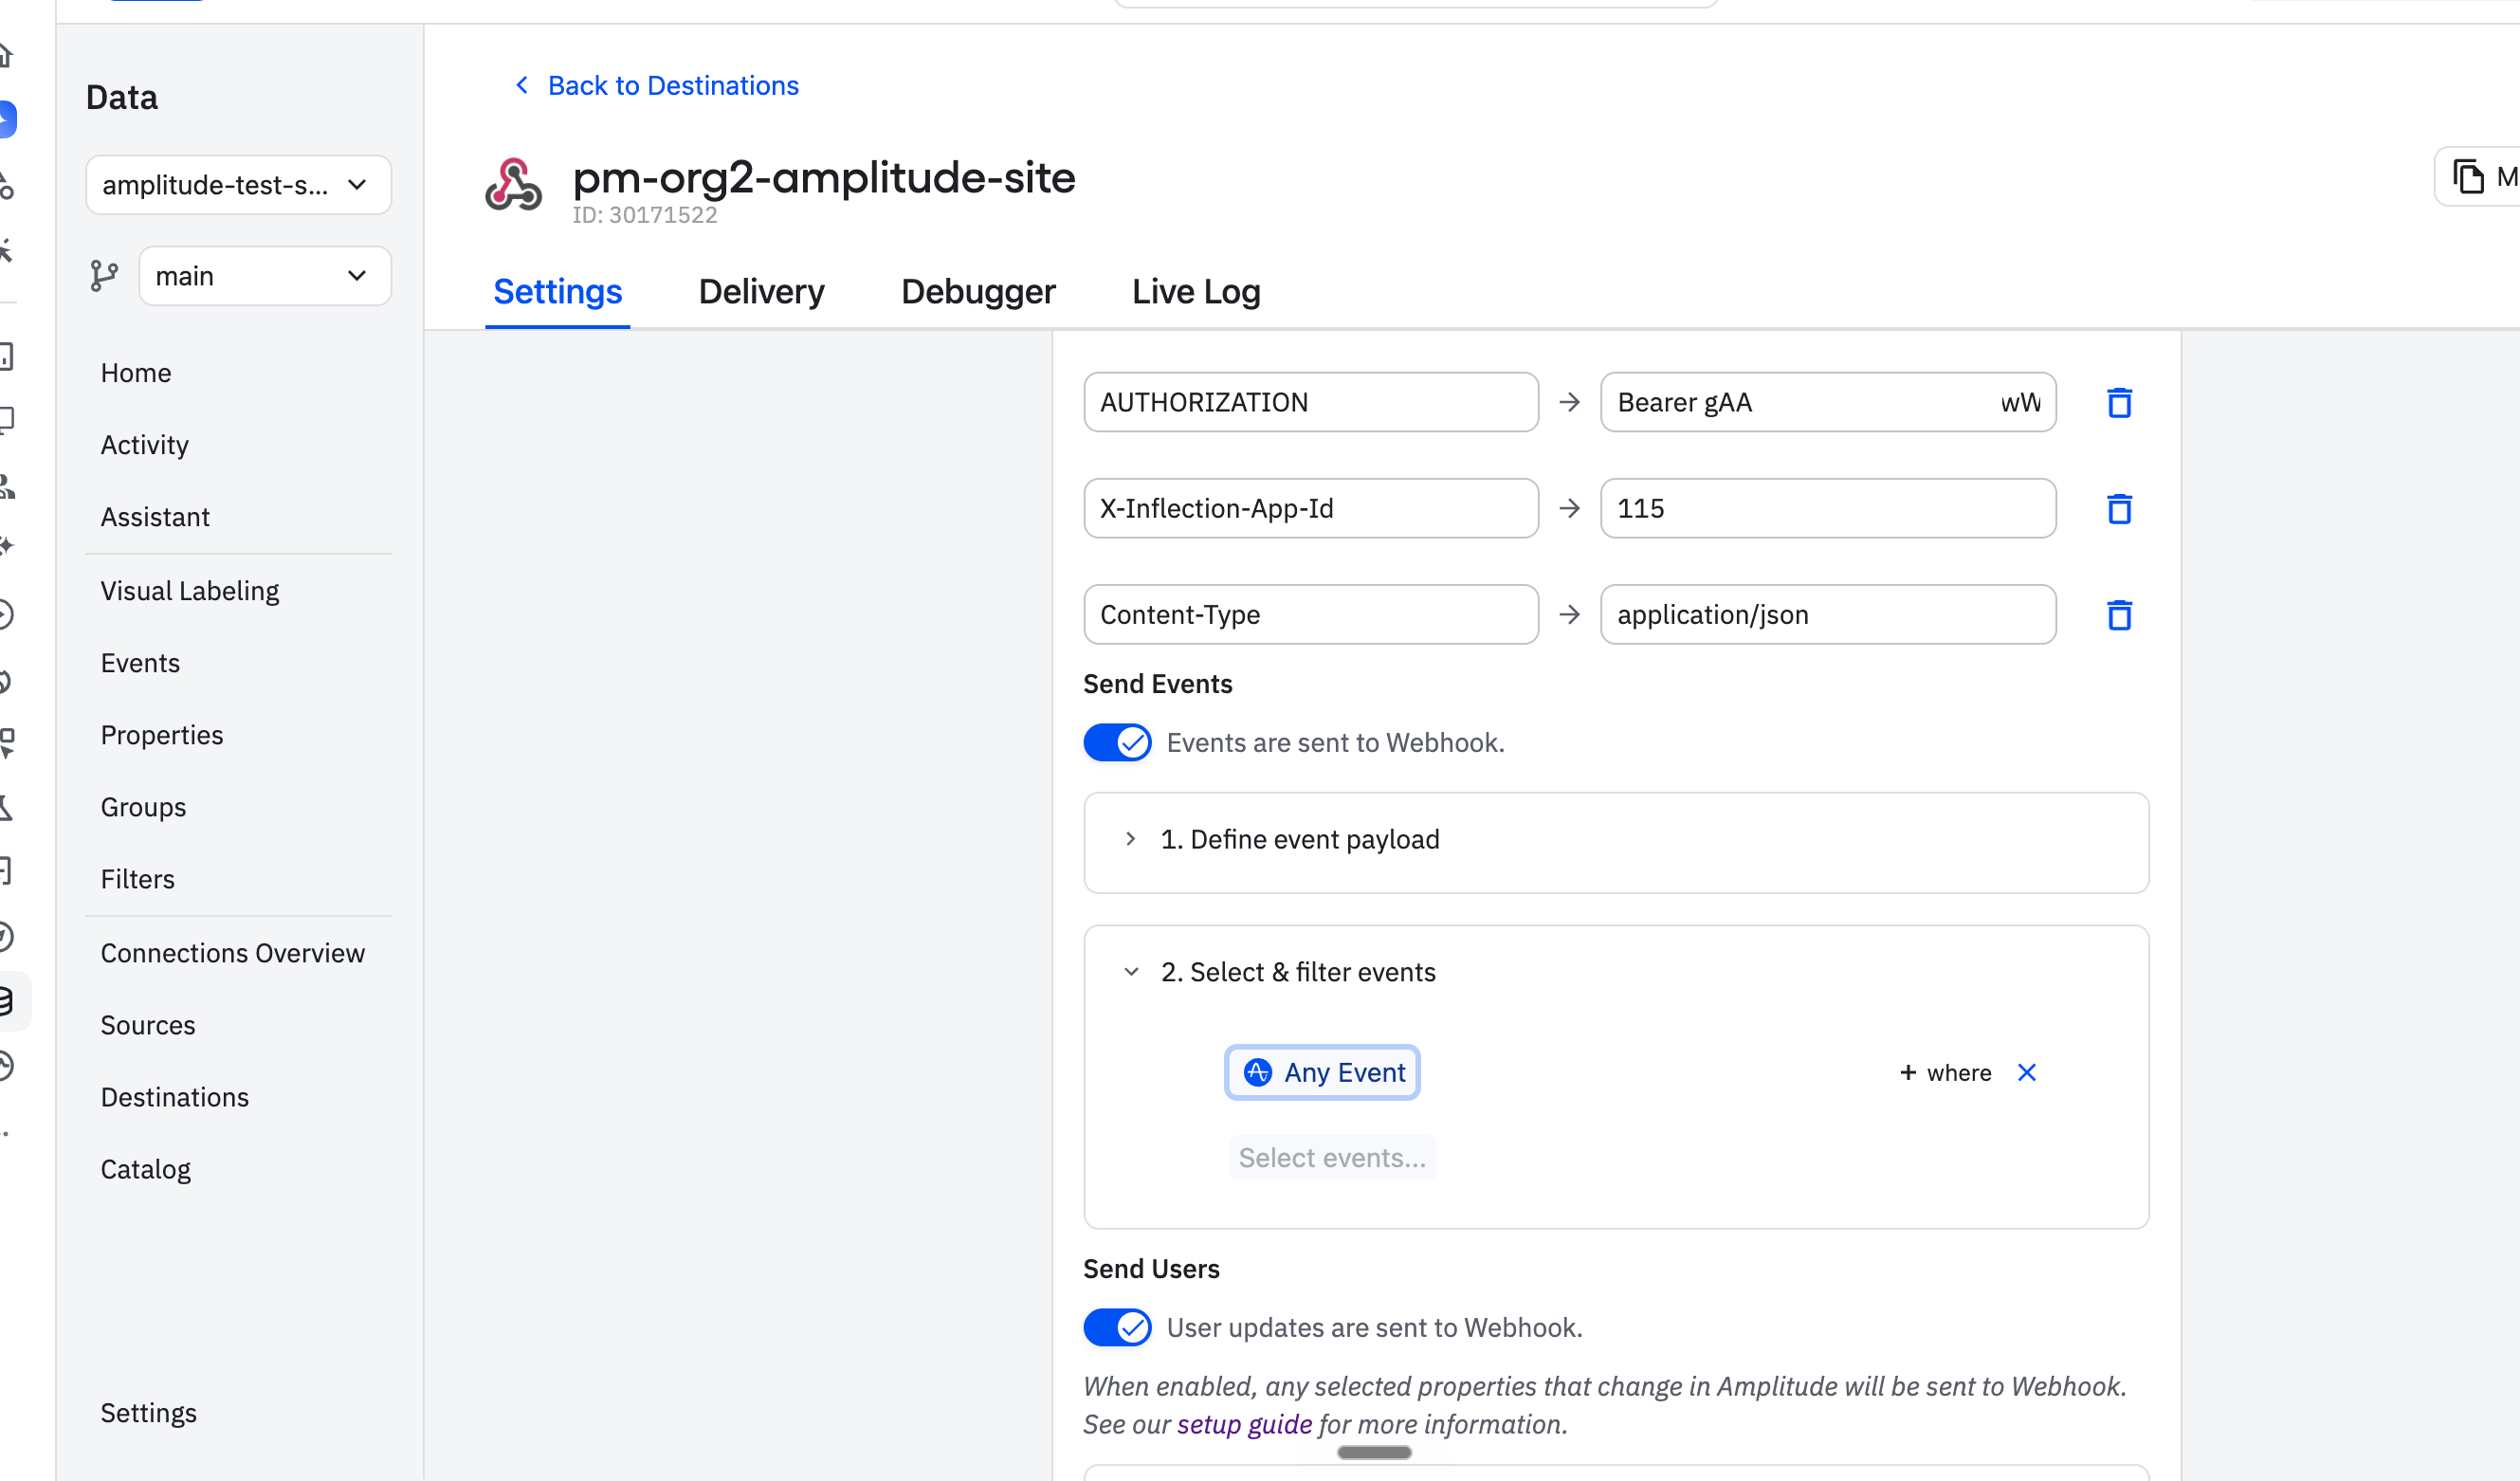Click the back chevron before Back to Destinations
Viewport: 2520px width, 1481px height.
tap(522, 86)
